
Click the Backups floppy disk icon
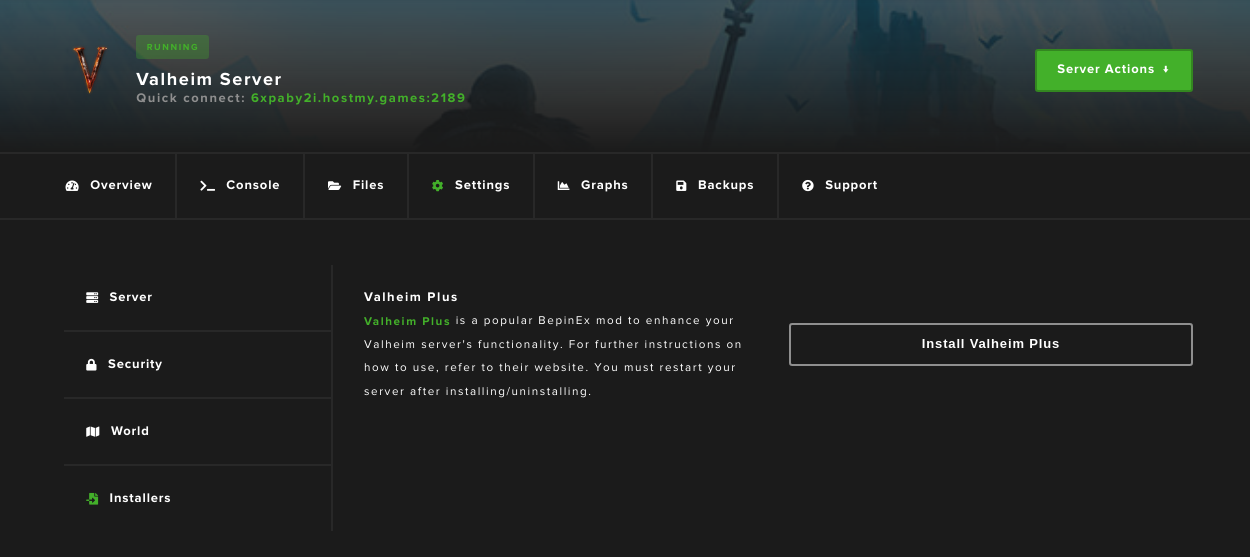(x=681, y=186)
